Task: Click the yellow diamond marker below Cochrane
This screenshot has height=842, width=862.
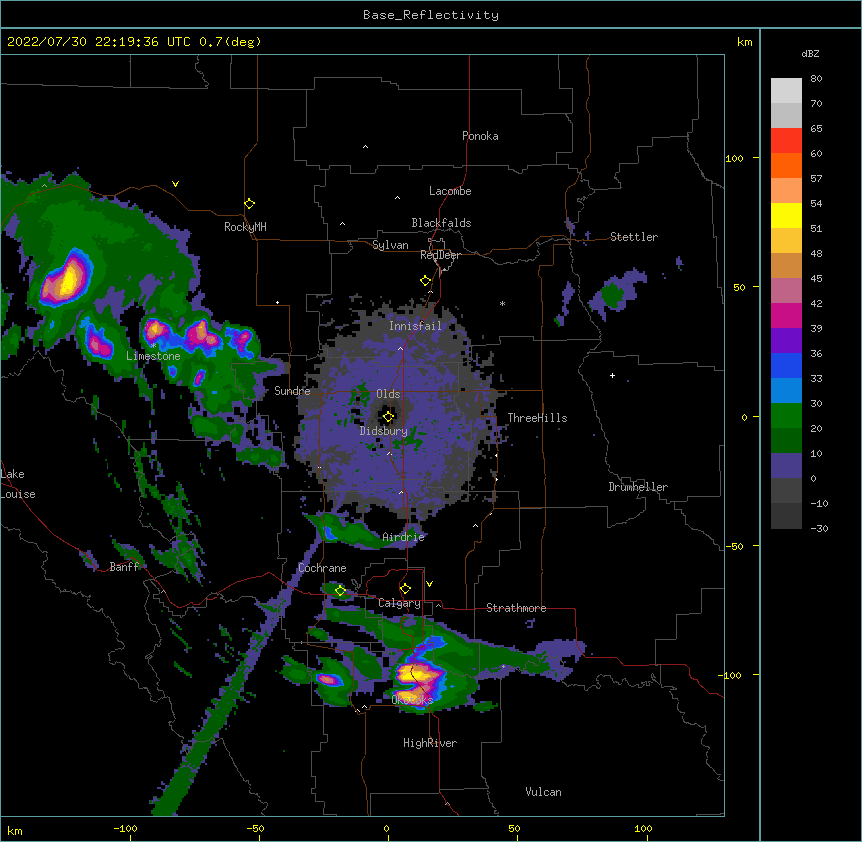Action: (x=340, y=591)
